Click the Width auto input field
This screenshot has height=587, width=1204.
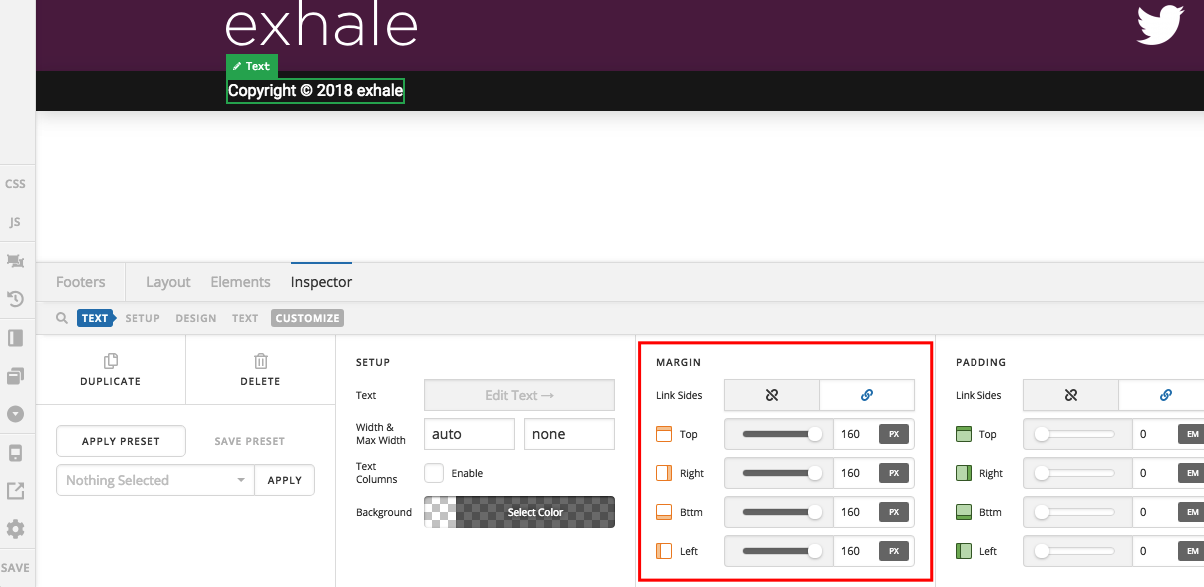tap(469, 434)
